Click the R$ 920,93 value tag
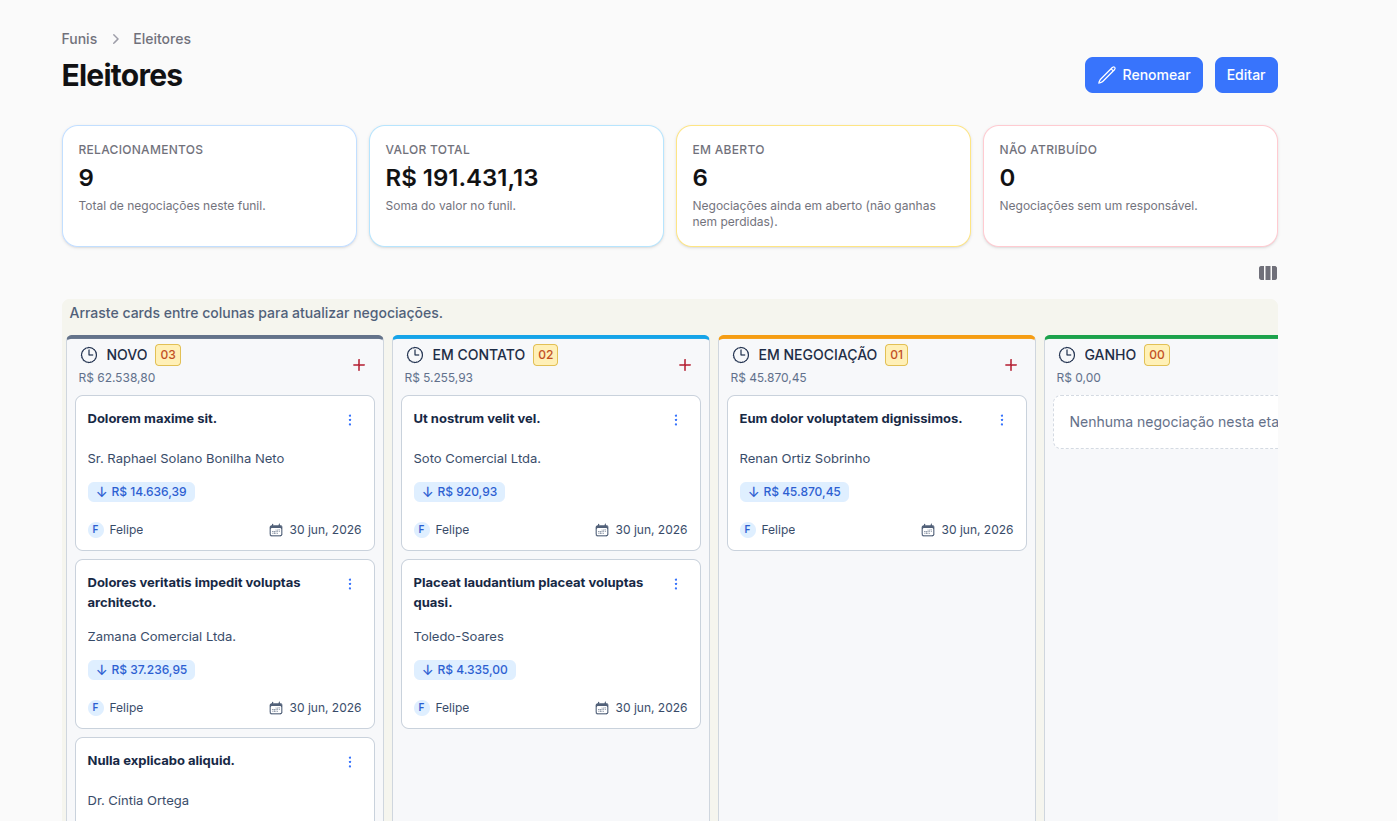The width and height of the screenshot is (1397, 821). coord(460,492)
